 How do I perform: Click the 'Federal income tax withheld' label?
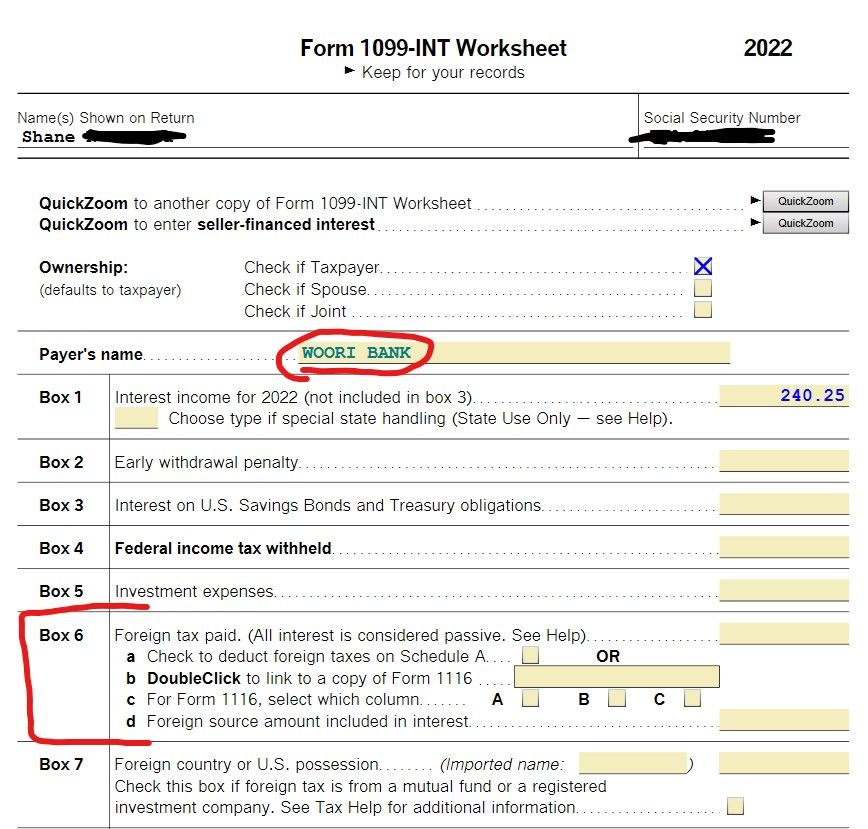(x=223, y=548)
